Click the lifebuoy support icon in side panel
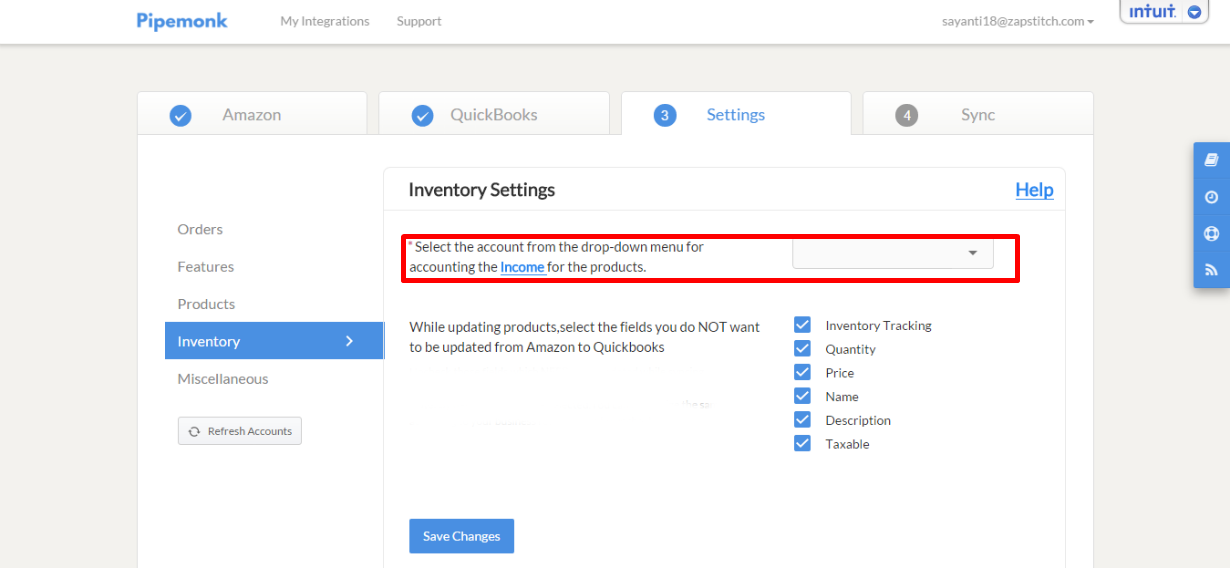1230x568 pixels. click(1211, 234)
